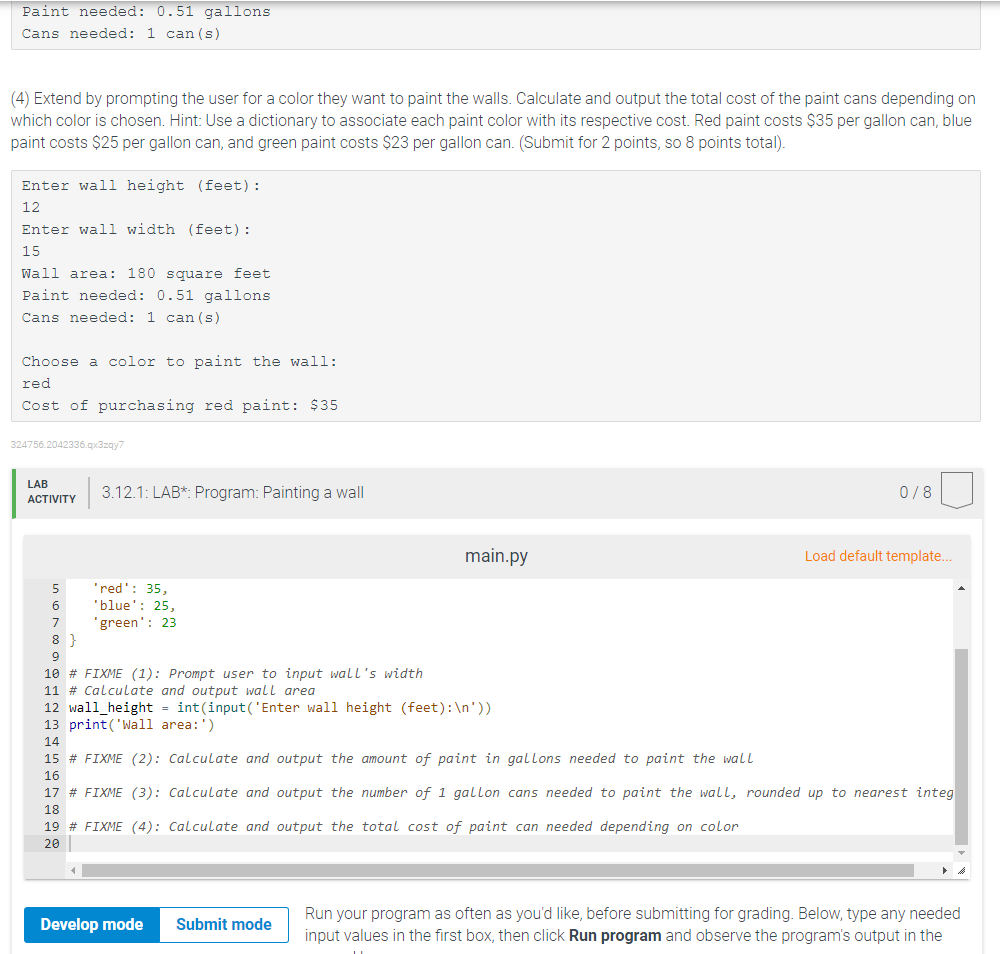The height and width of the screenshot is (954, 1000).
Task: Open the Load default template link
Action: pyautogui.click(x=877, y=556)
